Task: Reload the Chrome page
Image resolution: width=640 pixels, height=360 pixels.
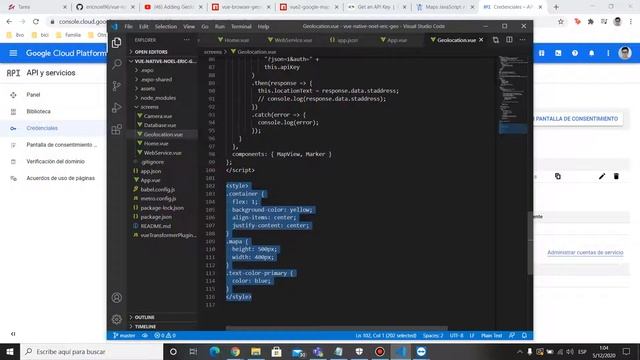Action: click(36, 22)
